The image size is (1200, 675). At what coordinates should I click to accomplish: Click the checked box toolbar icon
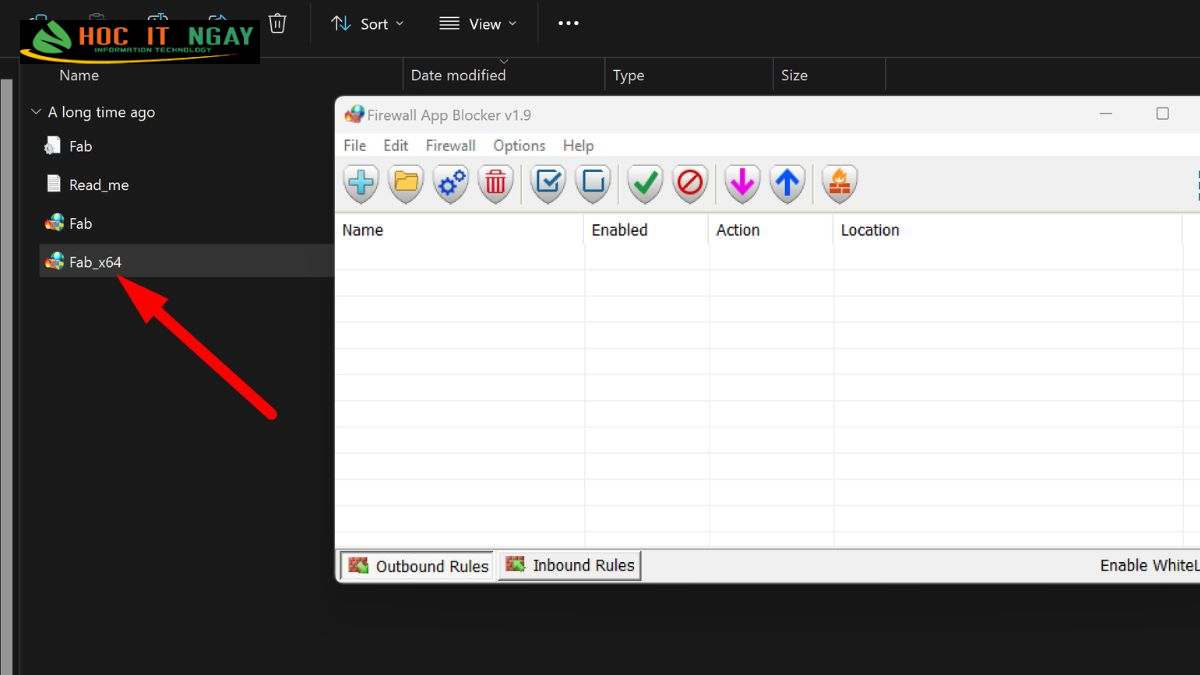click(548, 184)
